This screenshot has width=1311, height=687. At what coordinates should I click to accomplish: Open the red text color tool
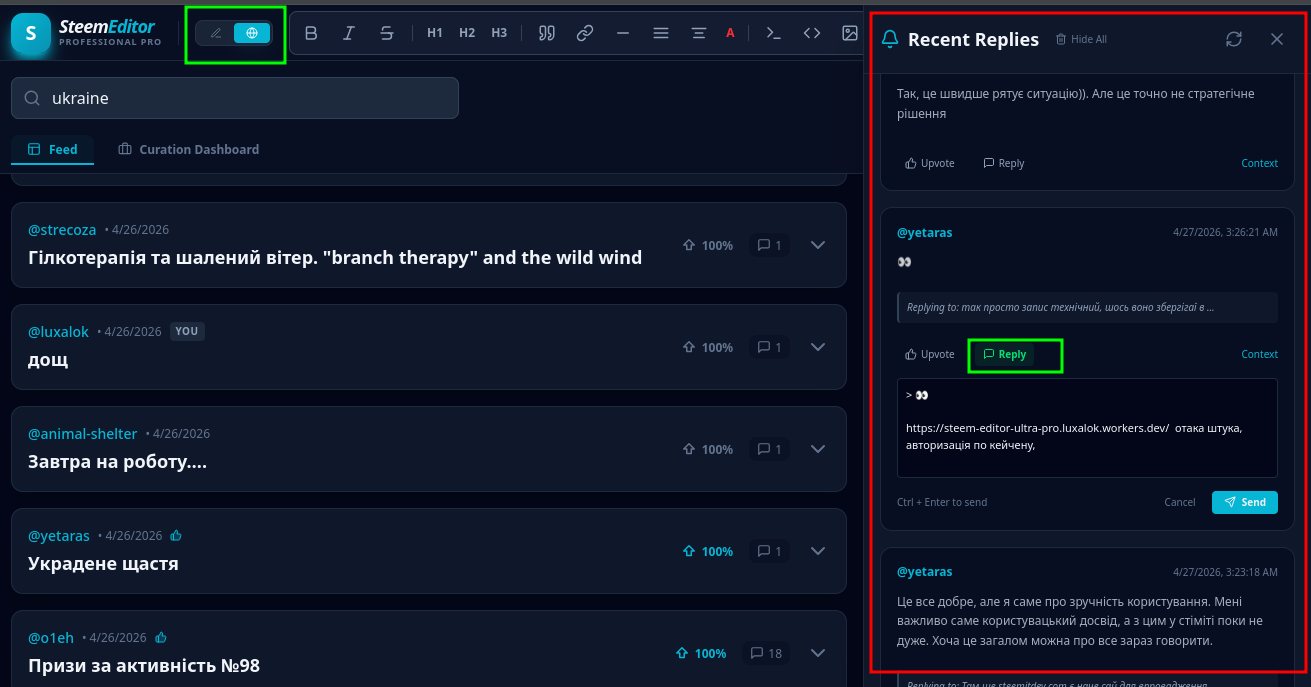(730, 33)
